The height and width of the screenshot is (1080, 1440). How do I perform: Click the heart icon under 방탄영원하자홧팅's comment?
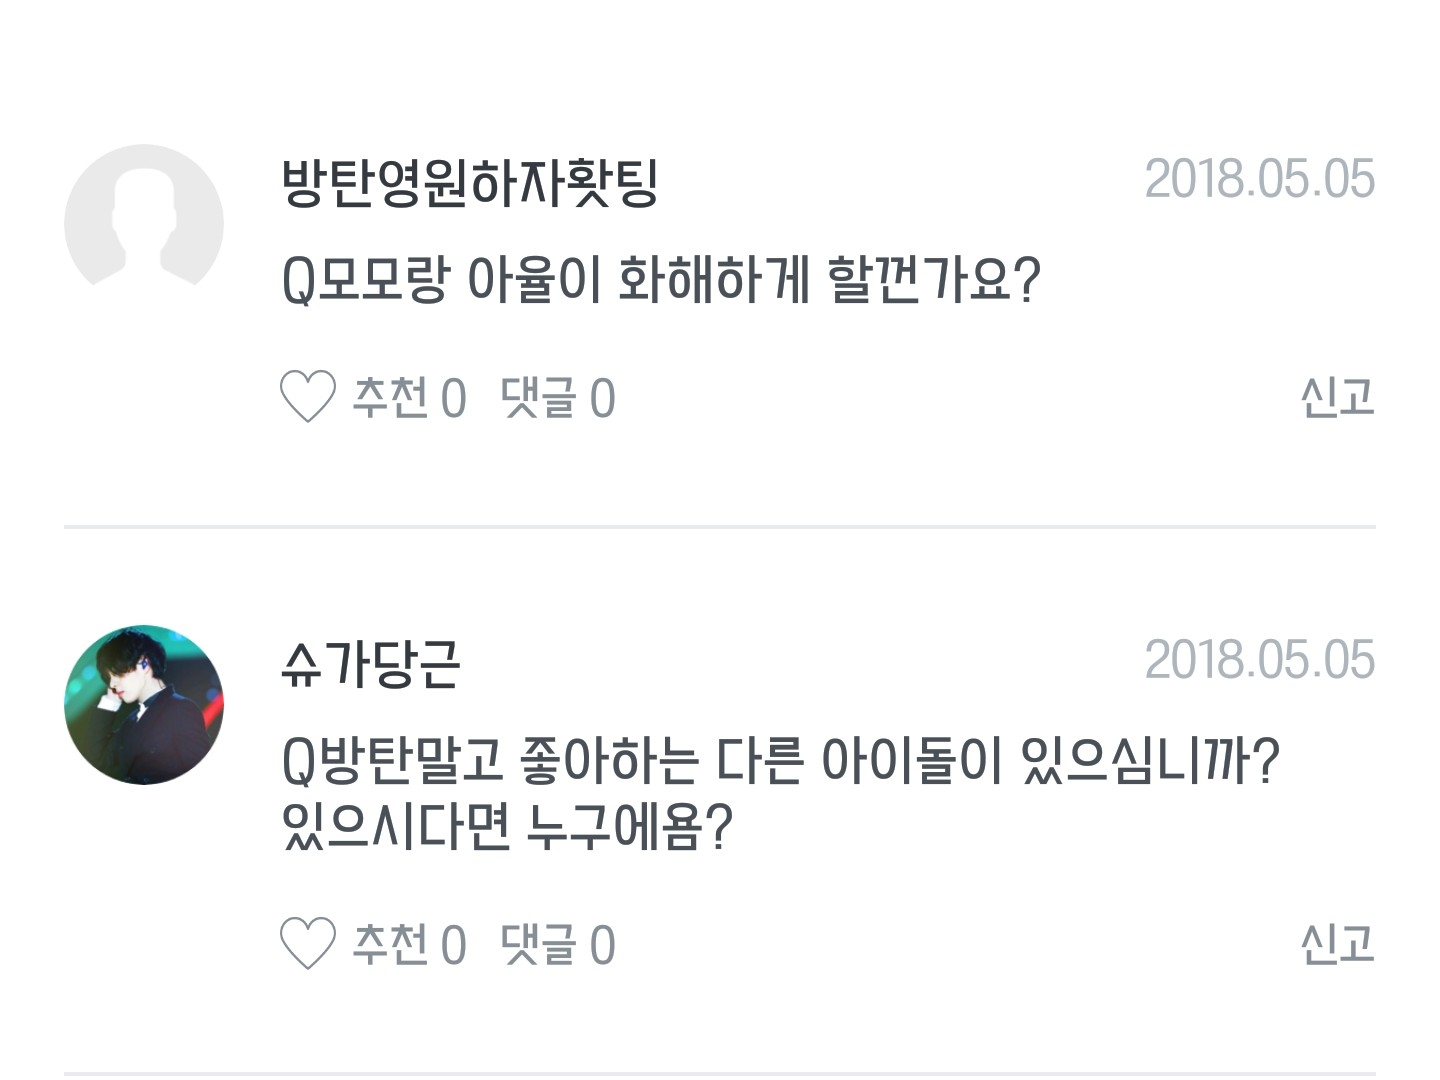coord(307,397)
